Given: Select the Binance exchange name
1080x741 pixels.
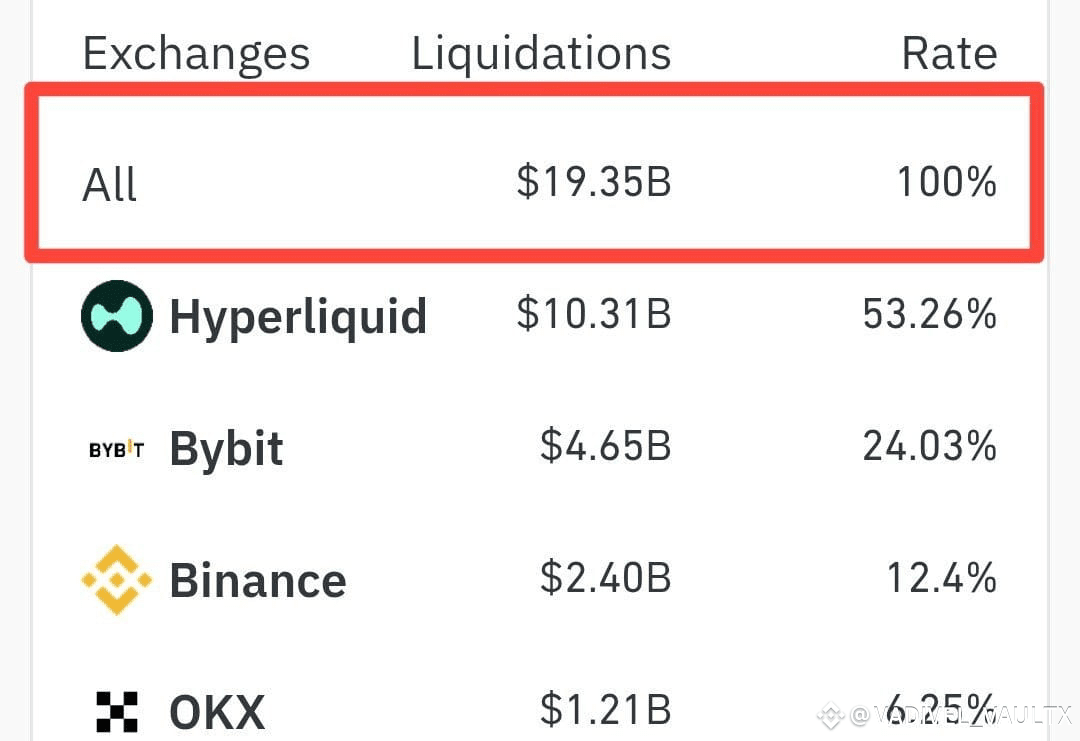Looking at the screenshot, I should 258,581.
